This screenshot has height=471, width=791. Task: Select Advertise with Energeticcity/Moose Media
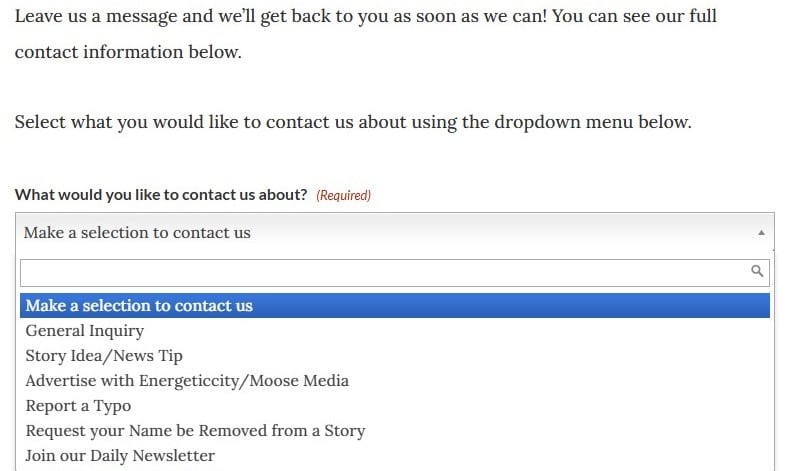click(187, 381)
